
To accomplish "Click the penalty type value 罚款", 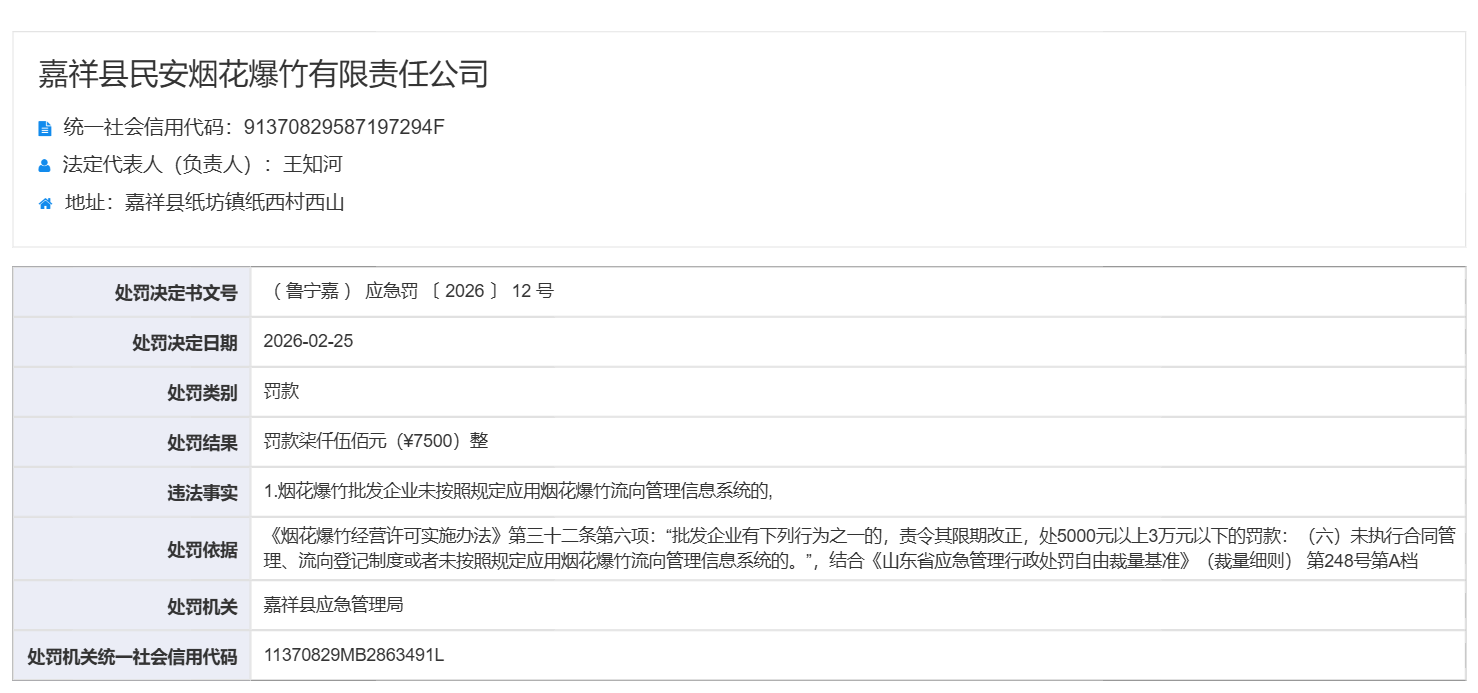I will tap(281, 391).
